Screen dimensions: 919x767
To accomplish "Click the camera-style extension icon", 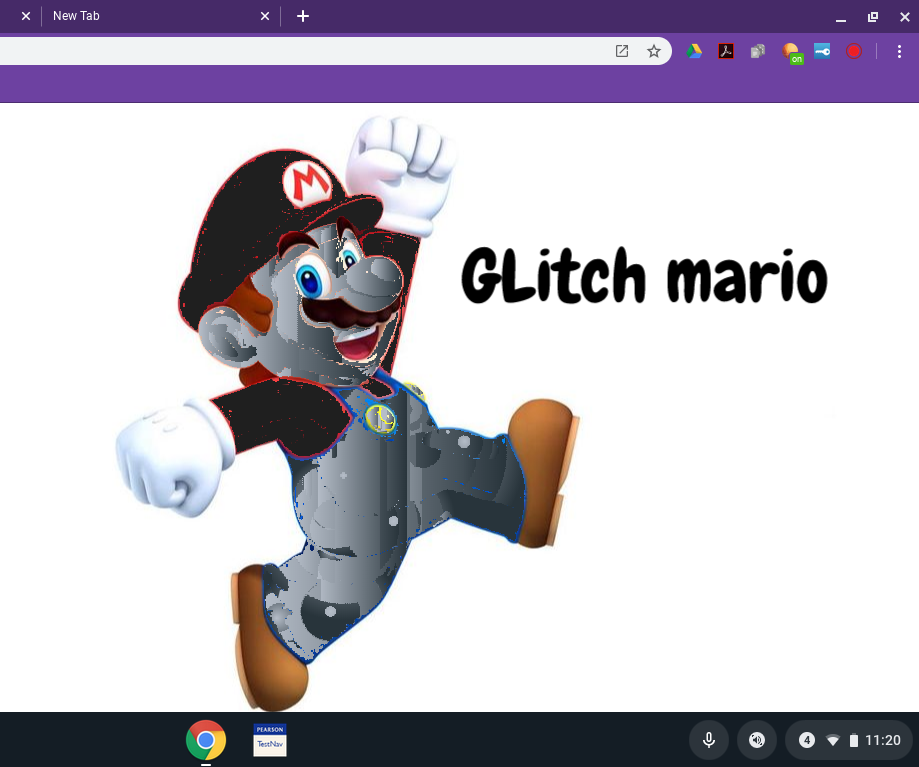I will coord(757,51).
